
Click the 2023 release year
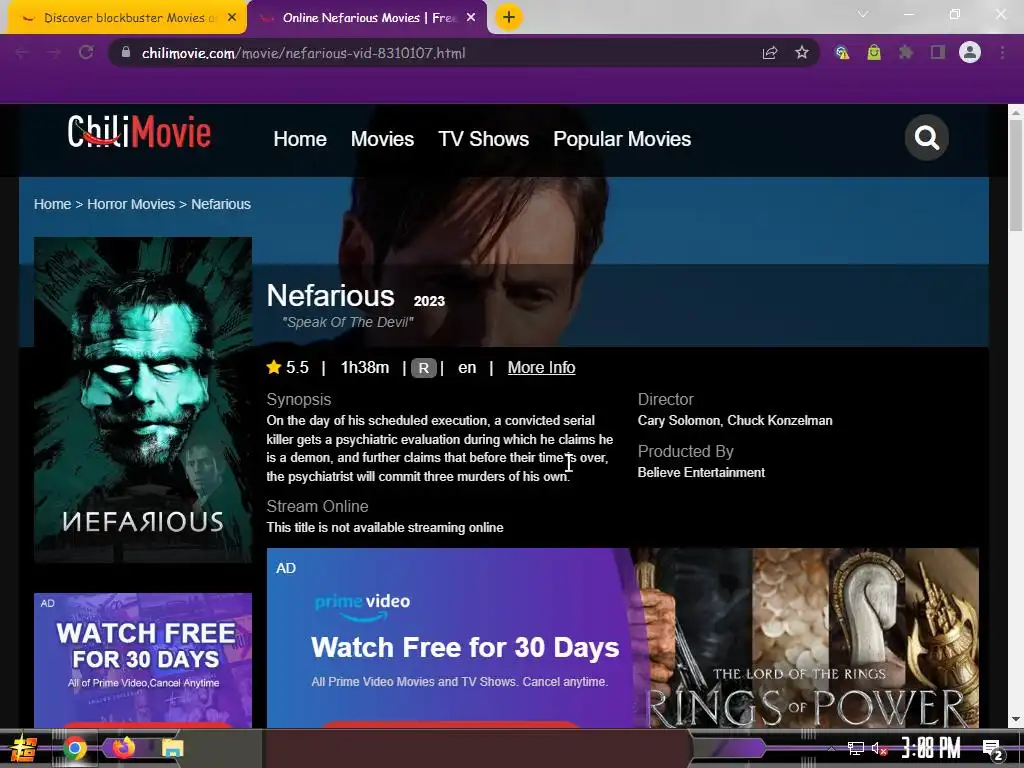[x=429, y=301]
